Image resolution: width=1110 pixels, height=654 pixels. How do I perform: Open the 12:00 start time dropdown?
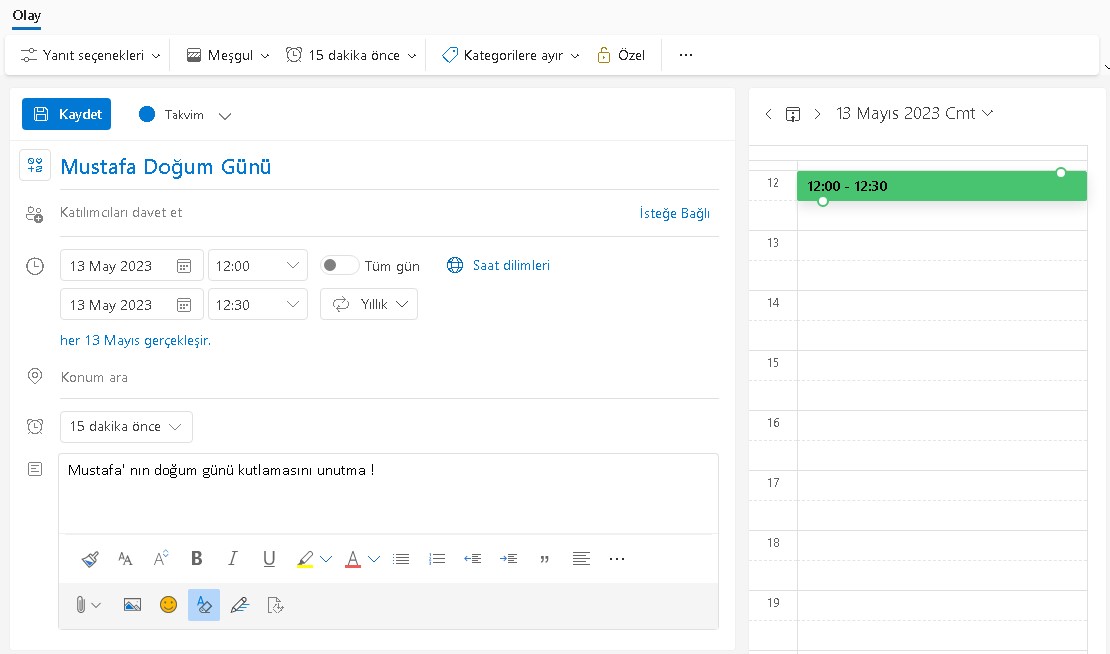(x=257, y=265)
